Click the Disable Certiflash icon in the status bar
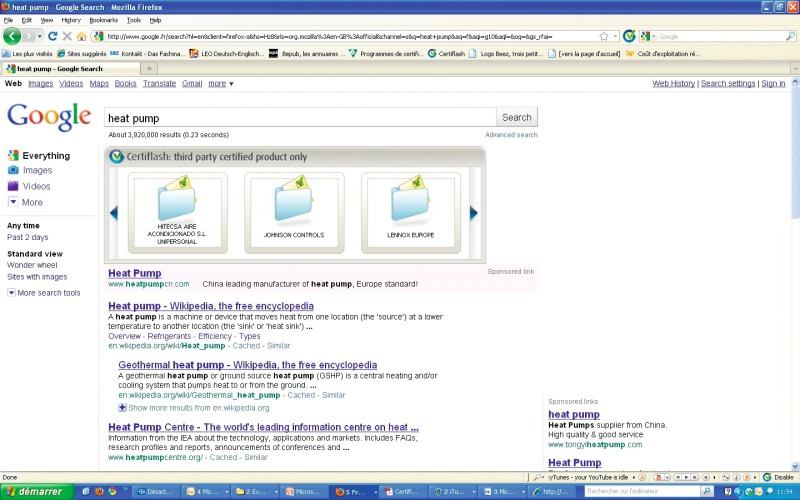The height and width of the screenshot is (500, 800). 767,477
